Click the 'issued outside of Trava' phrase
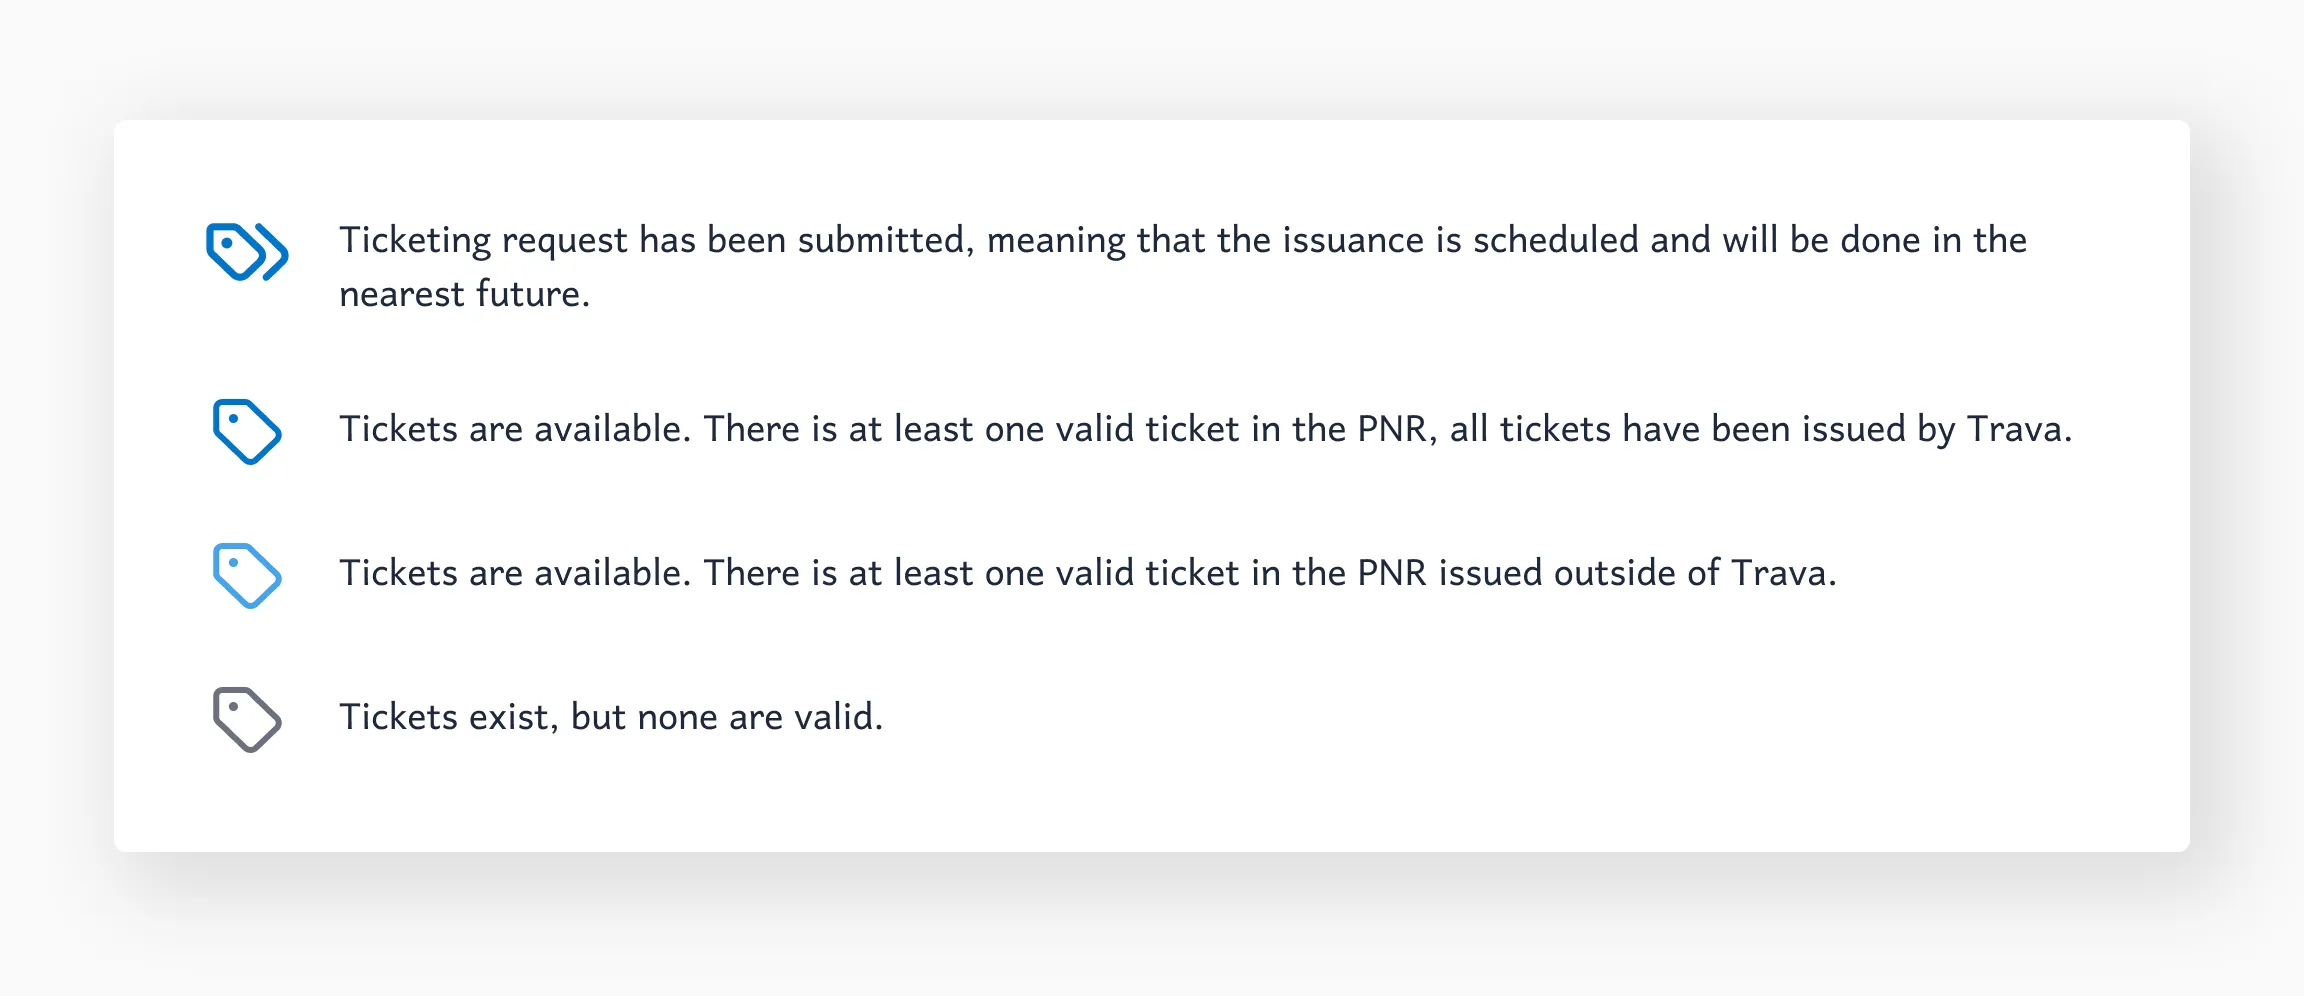The width and height of the screenshot is (2304, 996). (1637, 573)
